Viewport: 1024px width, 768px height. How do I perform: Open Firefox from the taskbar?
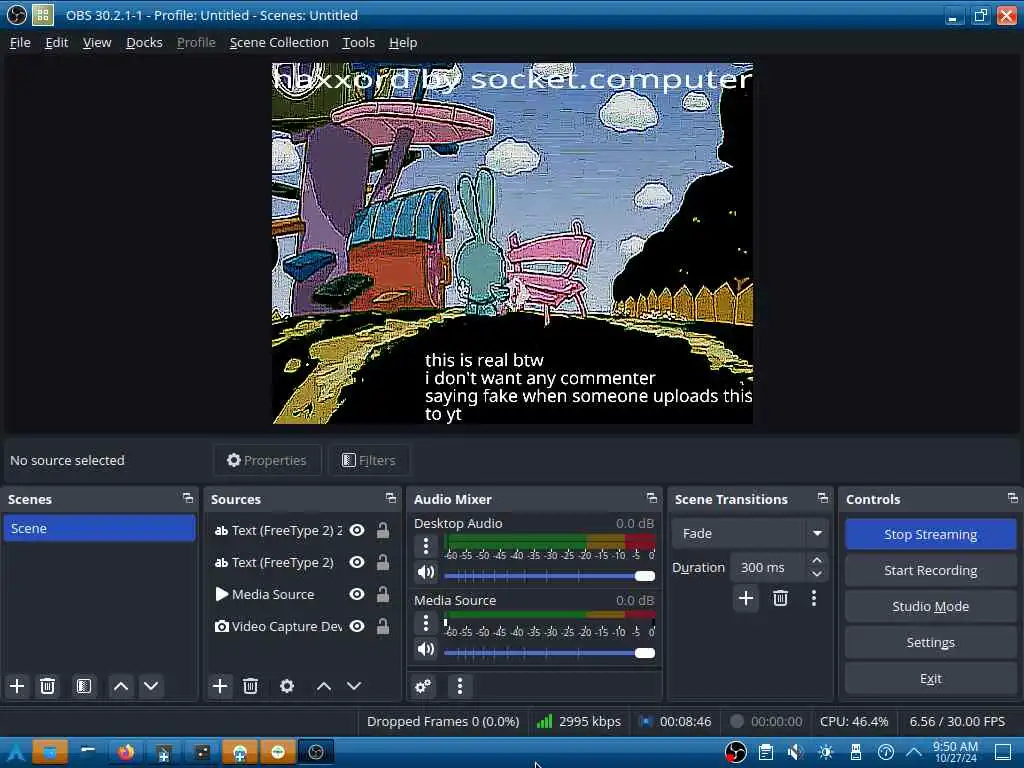(x=125, y=752)
